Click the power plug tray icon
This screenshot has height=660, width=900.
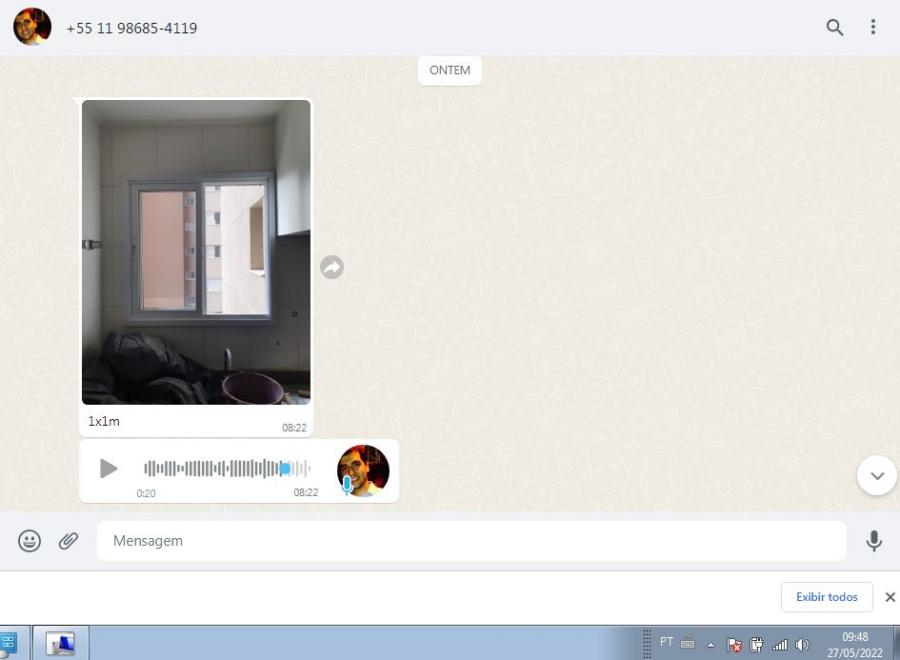tap(757, 645)
